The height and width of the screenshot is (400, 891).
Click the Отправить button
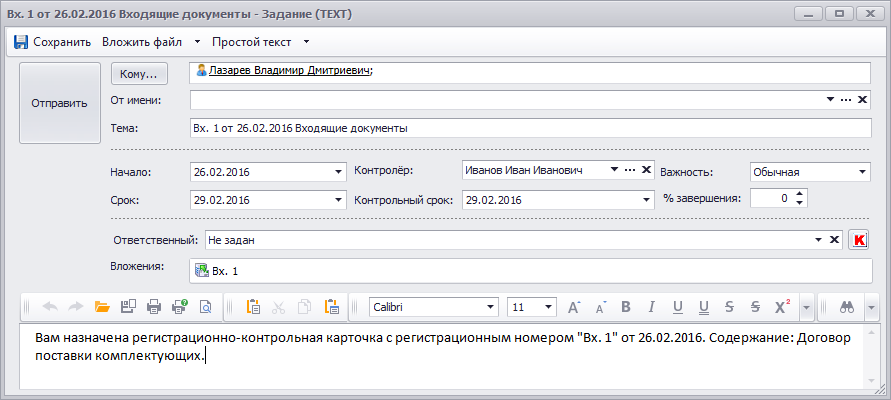tap(59, 103)
